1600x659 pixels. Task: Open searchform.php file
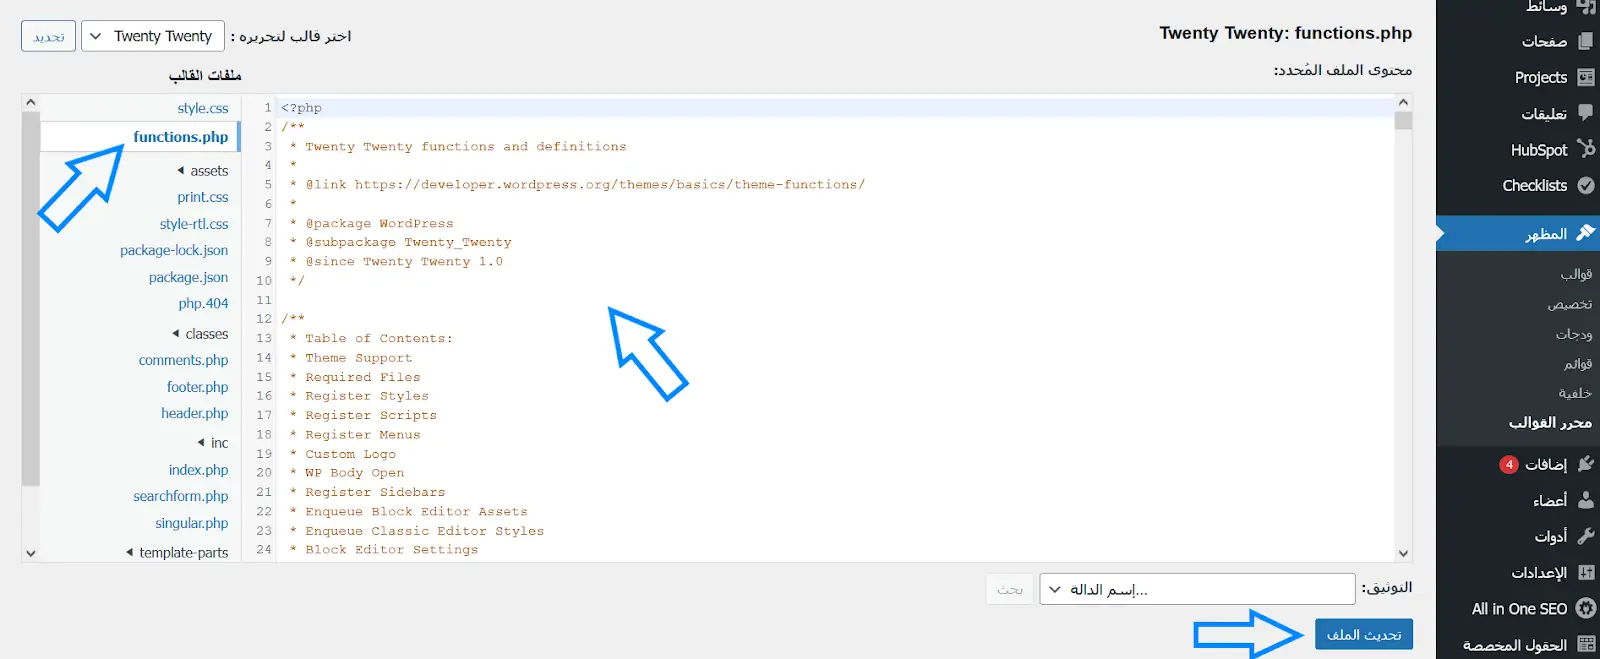click(181, 496)
